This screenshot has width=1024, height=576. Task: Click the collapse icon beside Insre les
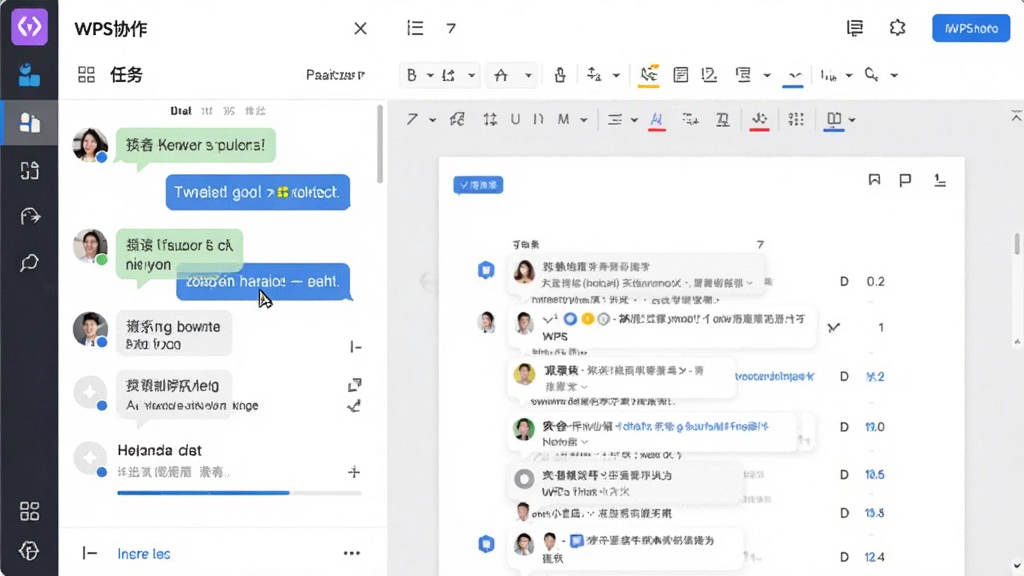(x=89, y=553)
